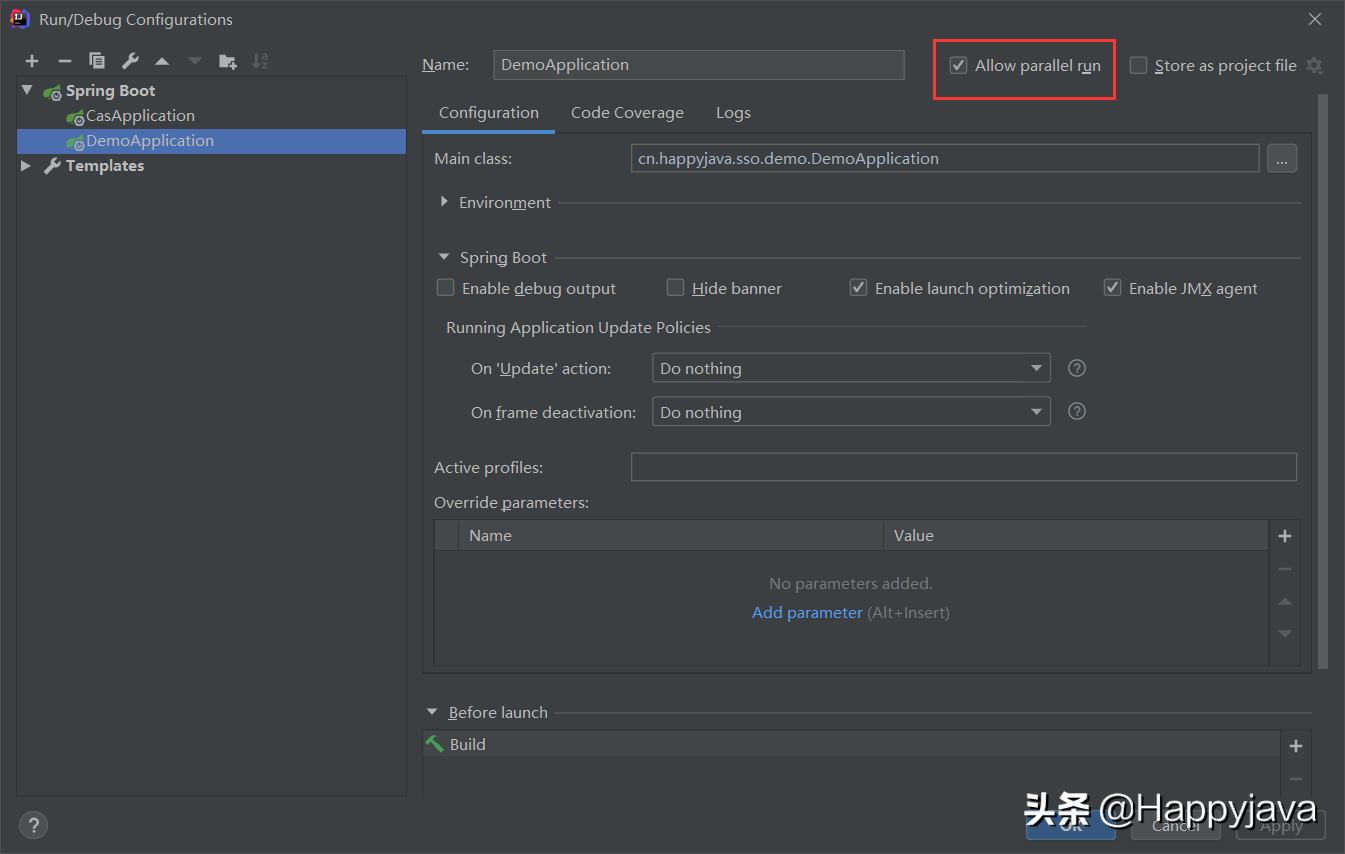Collapse Before launch section
The image size is (1345, 854).
[432, 712]
